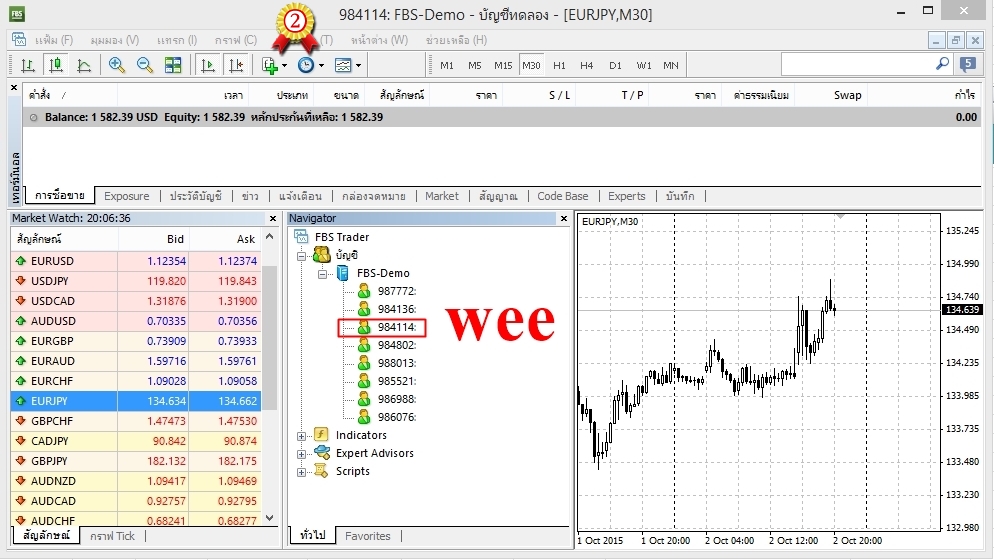The width and height of the screenshot is (994, 560).
Task: Select account 984136 in Navigator
Action: pos(396,309)
